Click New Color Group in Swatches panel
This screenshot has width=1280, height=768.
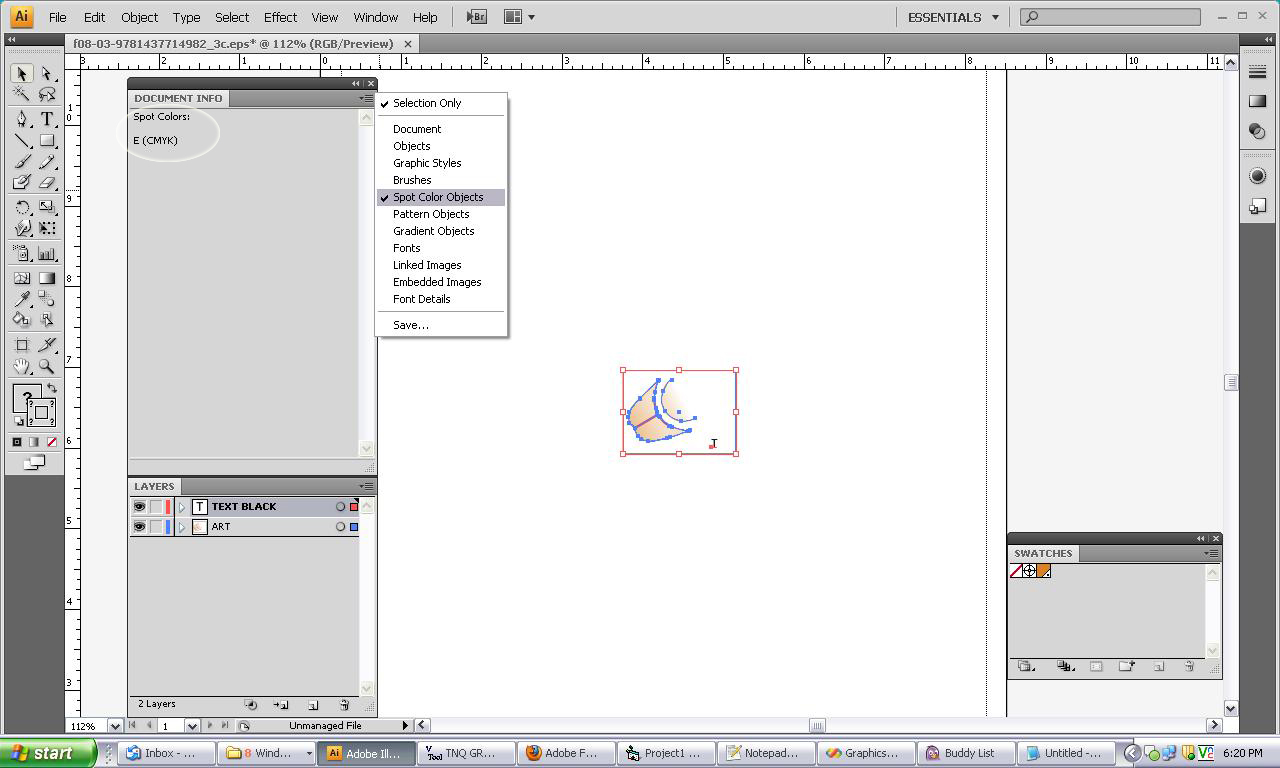1126,666
